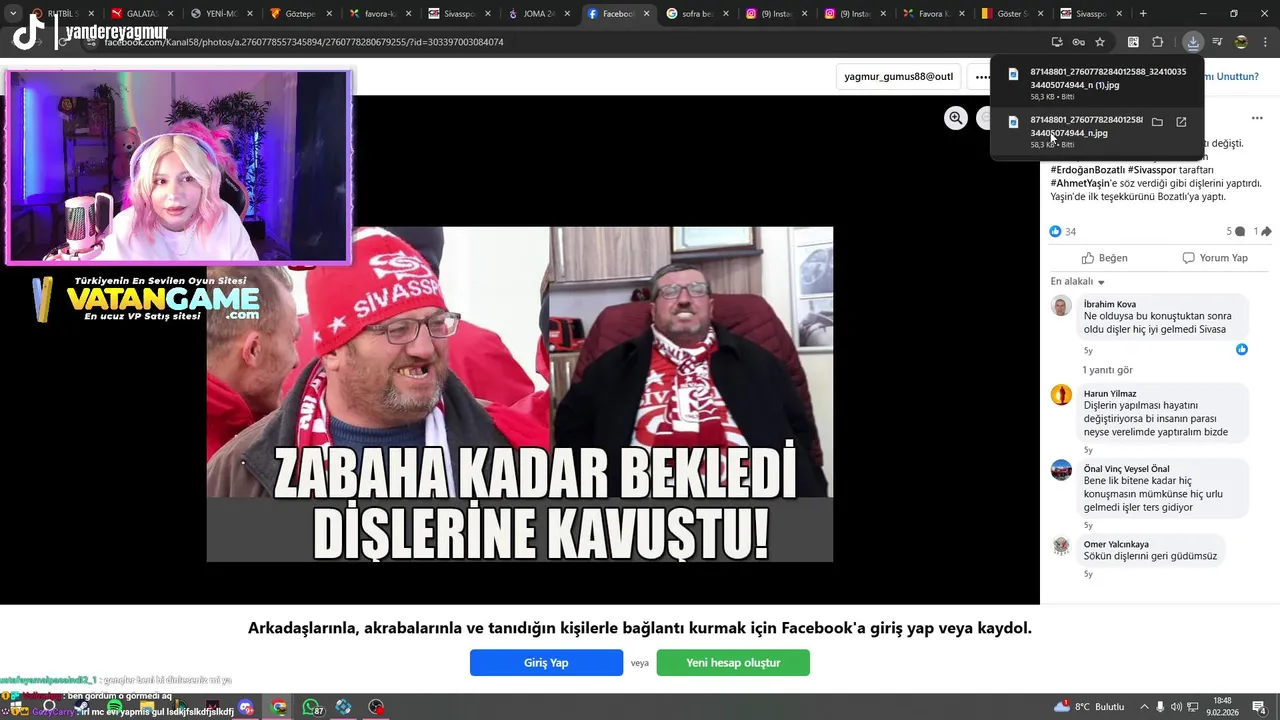The width and height of the screenshot is (1280, 720).
Task: Open the new tab plus button
Action: click(1143, 14)
